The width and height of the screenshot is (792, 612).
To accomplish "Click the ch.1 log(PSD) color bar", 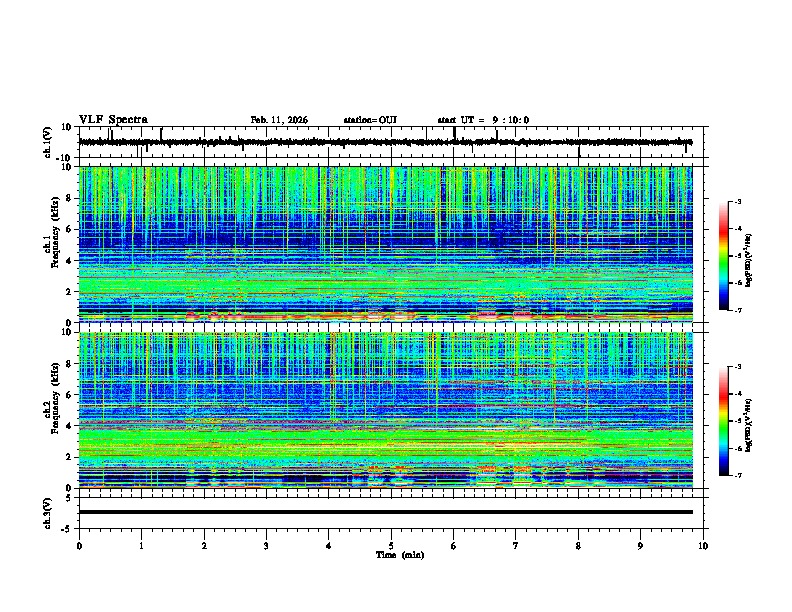I will pos(724,256).
